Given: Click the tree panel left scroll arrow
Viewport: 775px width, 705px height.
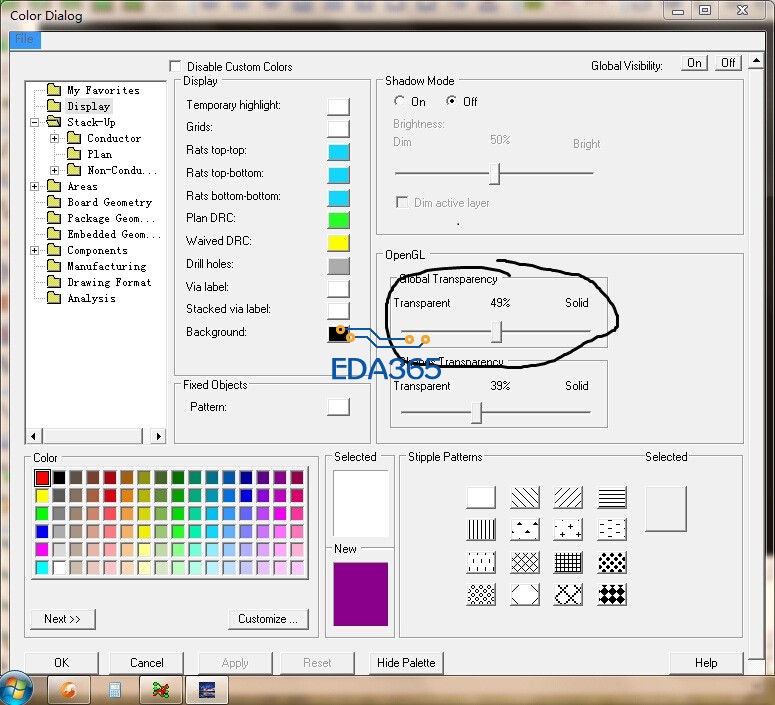Looking at the screenshot, I should (33, 436).
